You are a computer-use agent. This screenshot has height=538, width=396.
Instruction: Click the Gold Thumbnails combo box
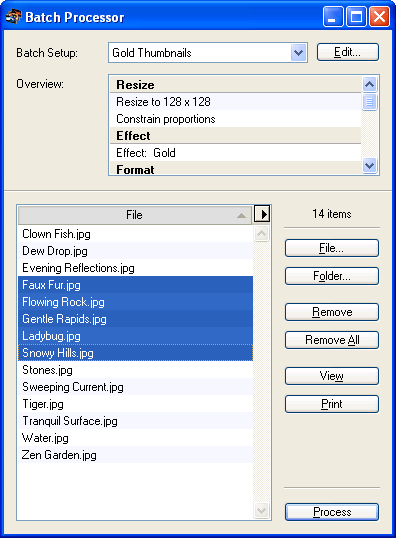click(208, 53)
